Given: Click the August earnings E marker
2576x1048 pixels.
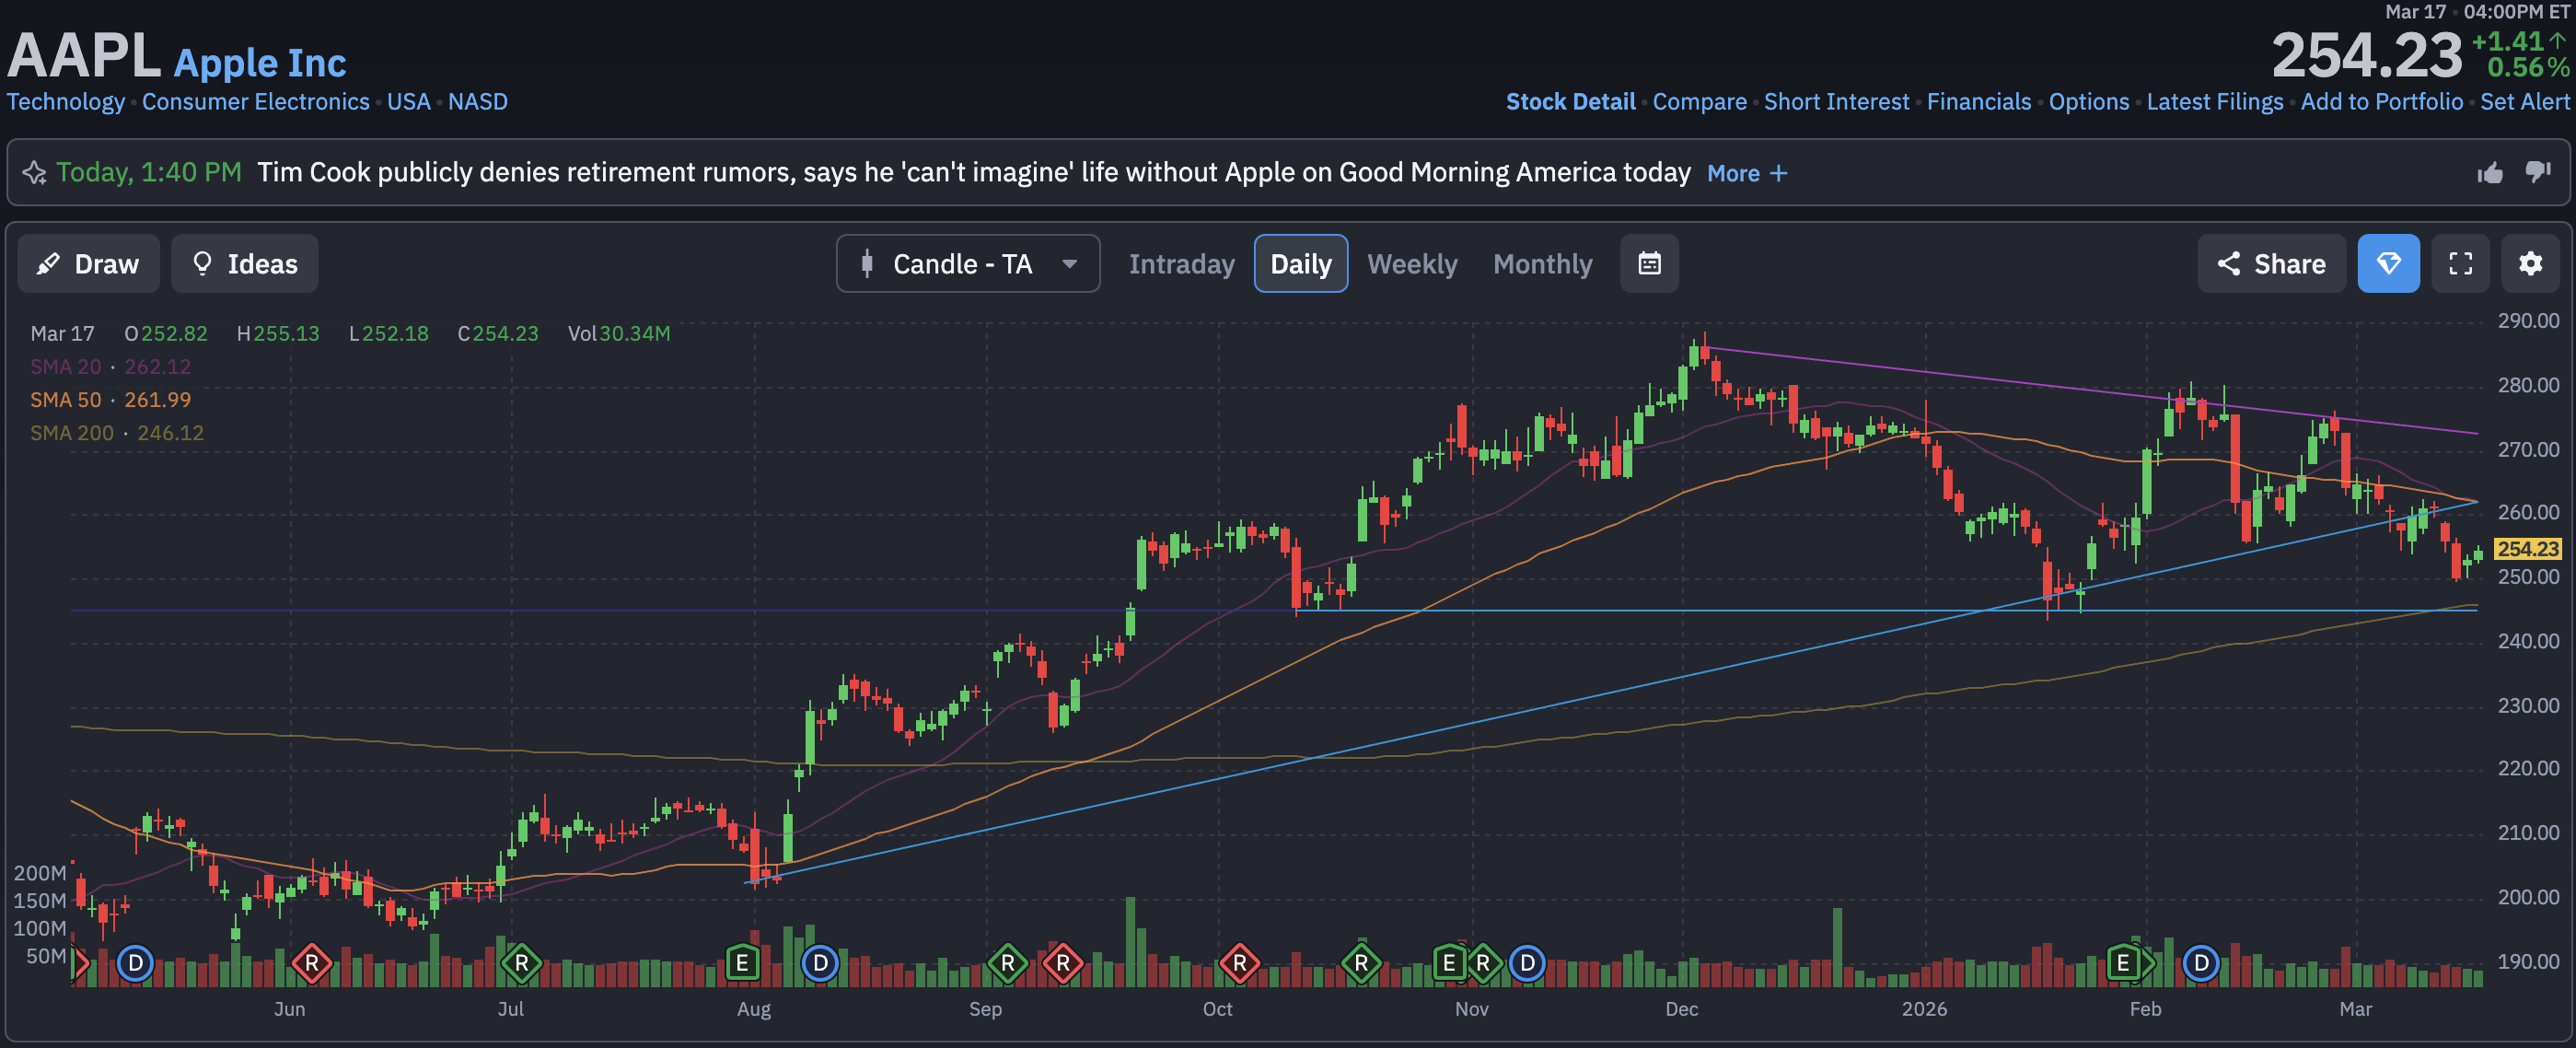Looking at the screenshot, I should 741,963.
